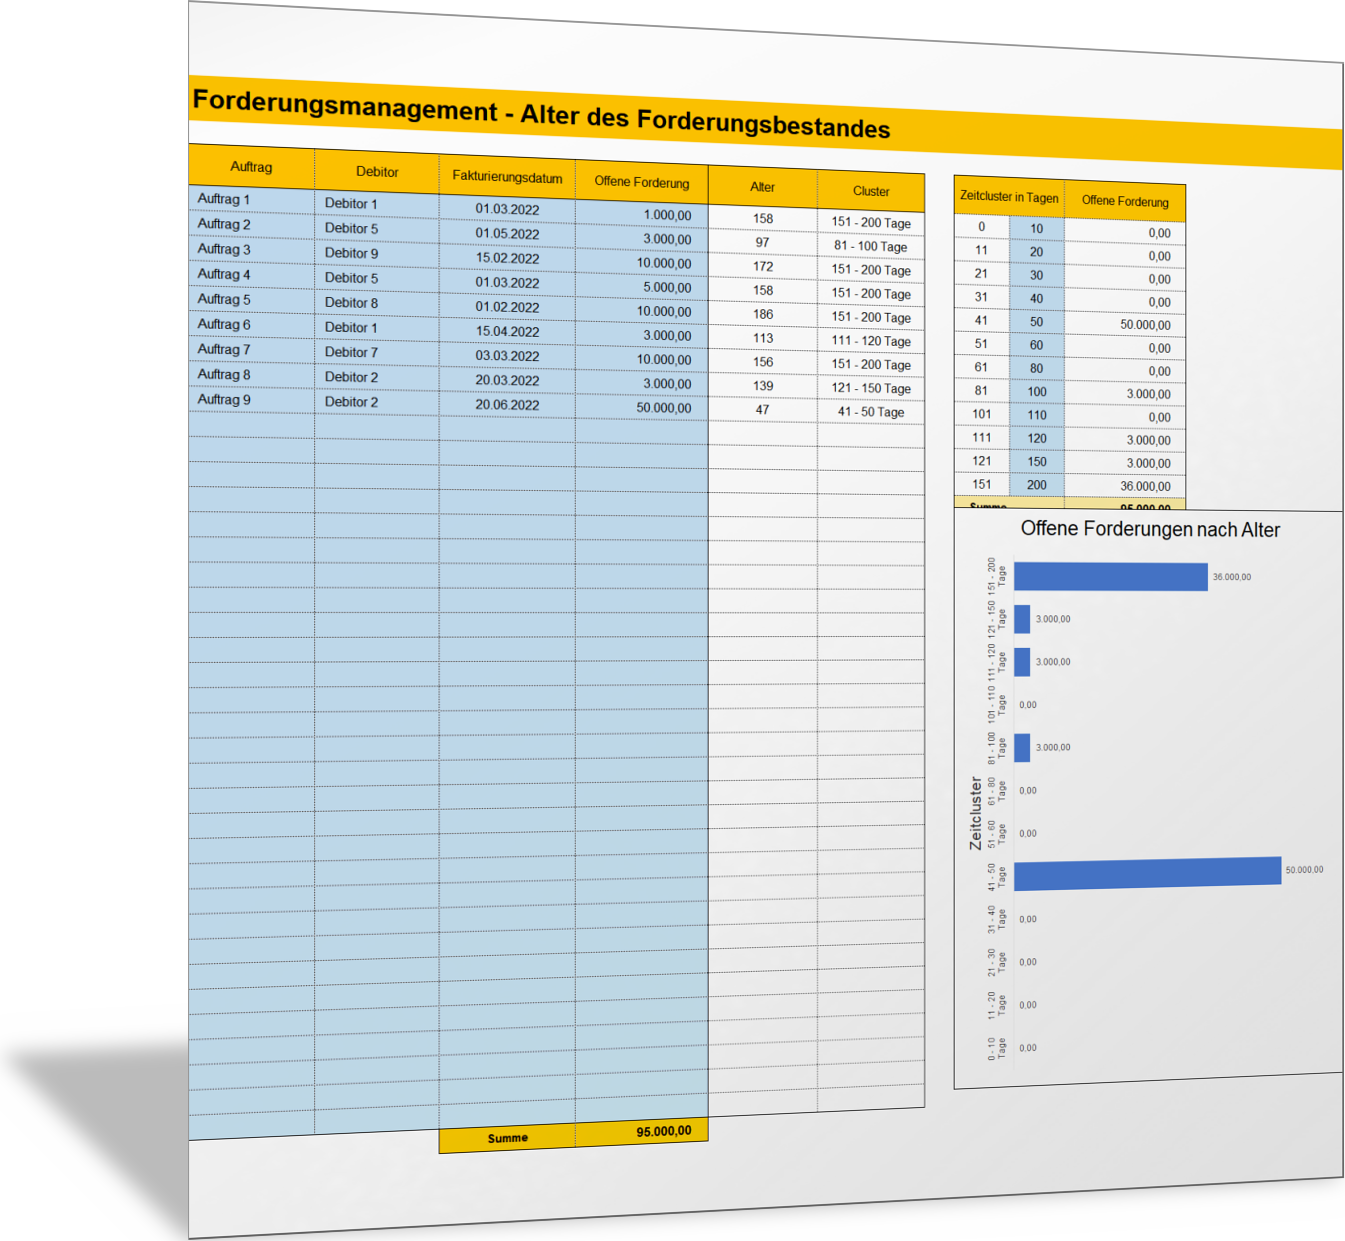Click the "Auftrag" column header
The height and width of the screenshot is (1241, 1345).
click(251, 167)
